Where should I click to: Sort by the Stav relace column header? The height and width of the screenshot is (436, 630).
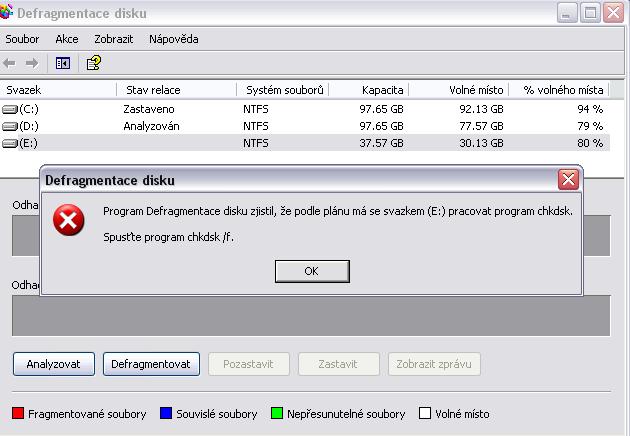(176, 90)
